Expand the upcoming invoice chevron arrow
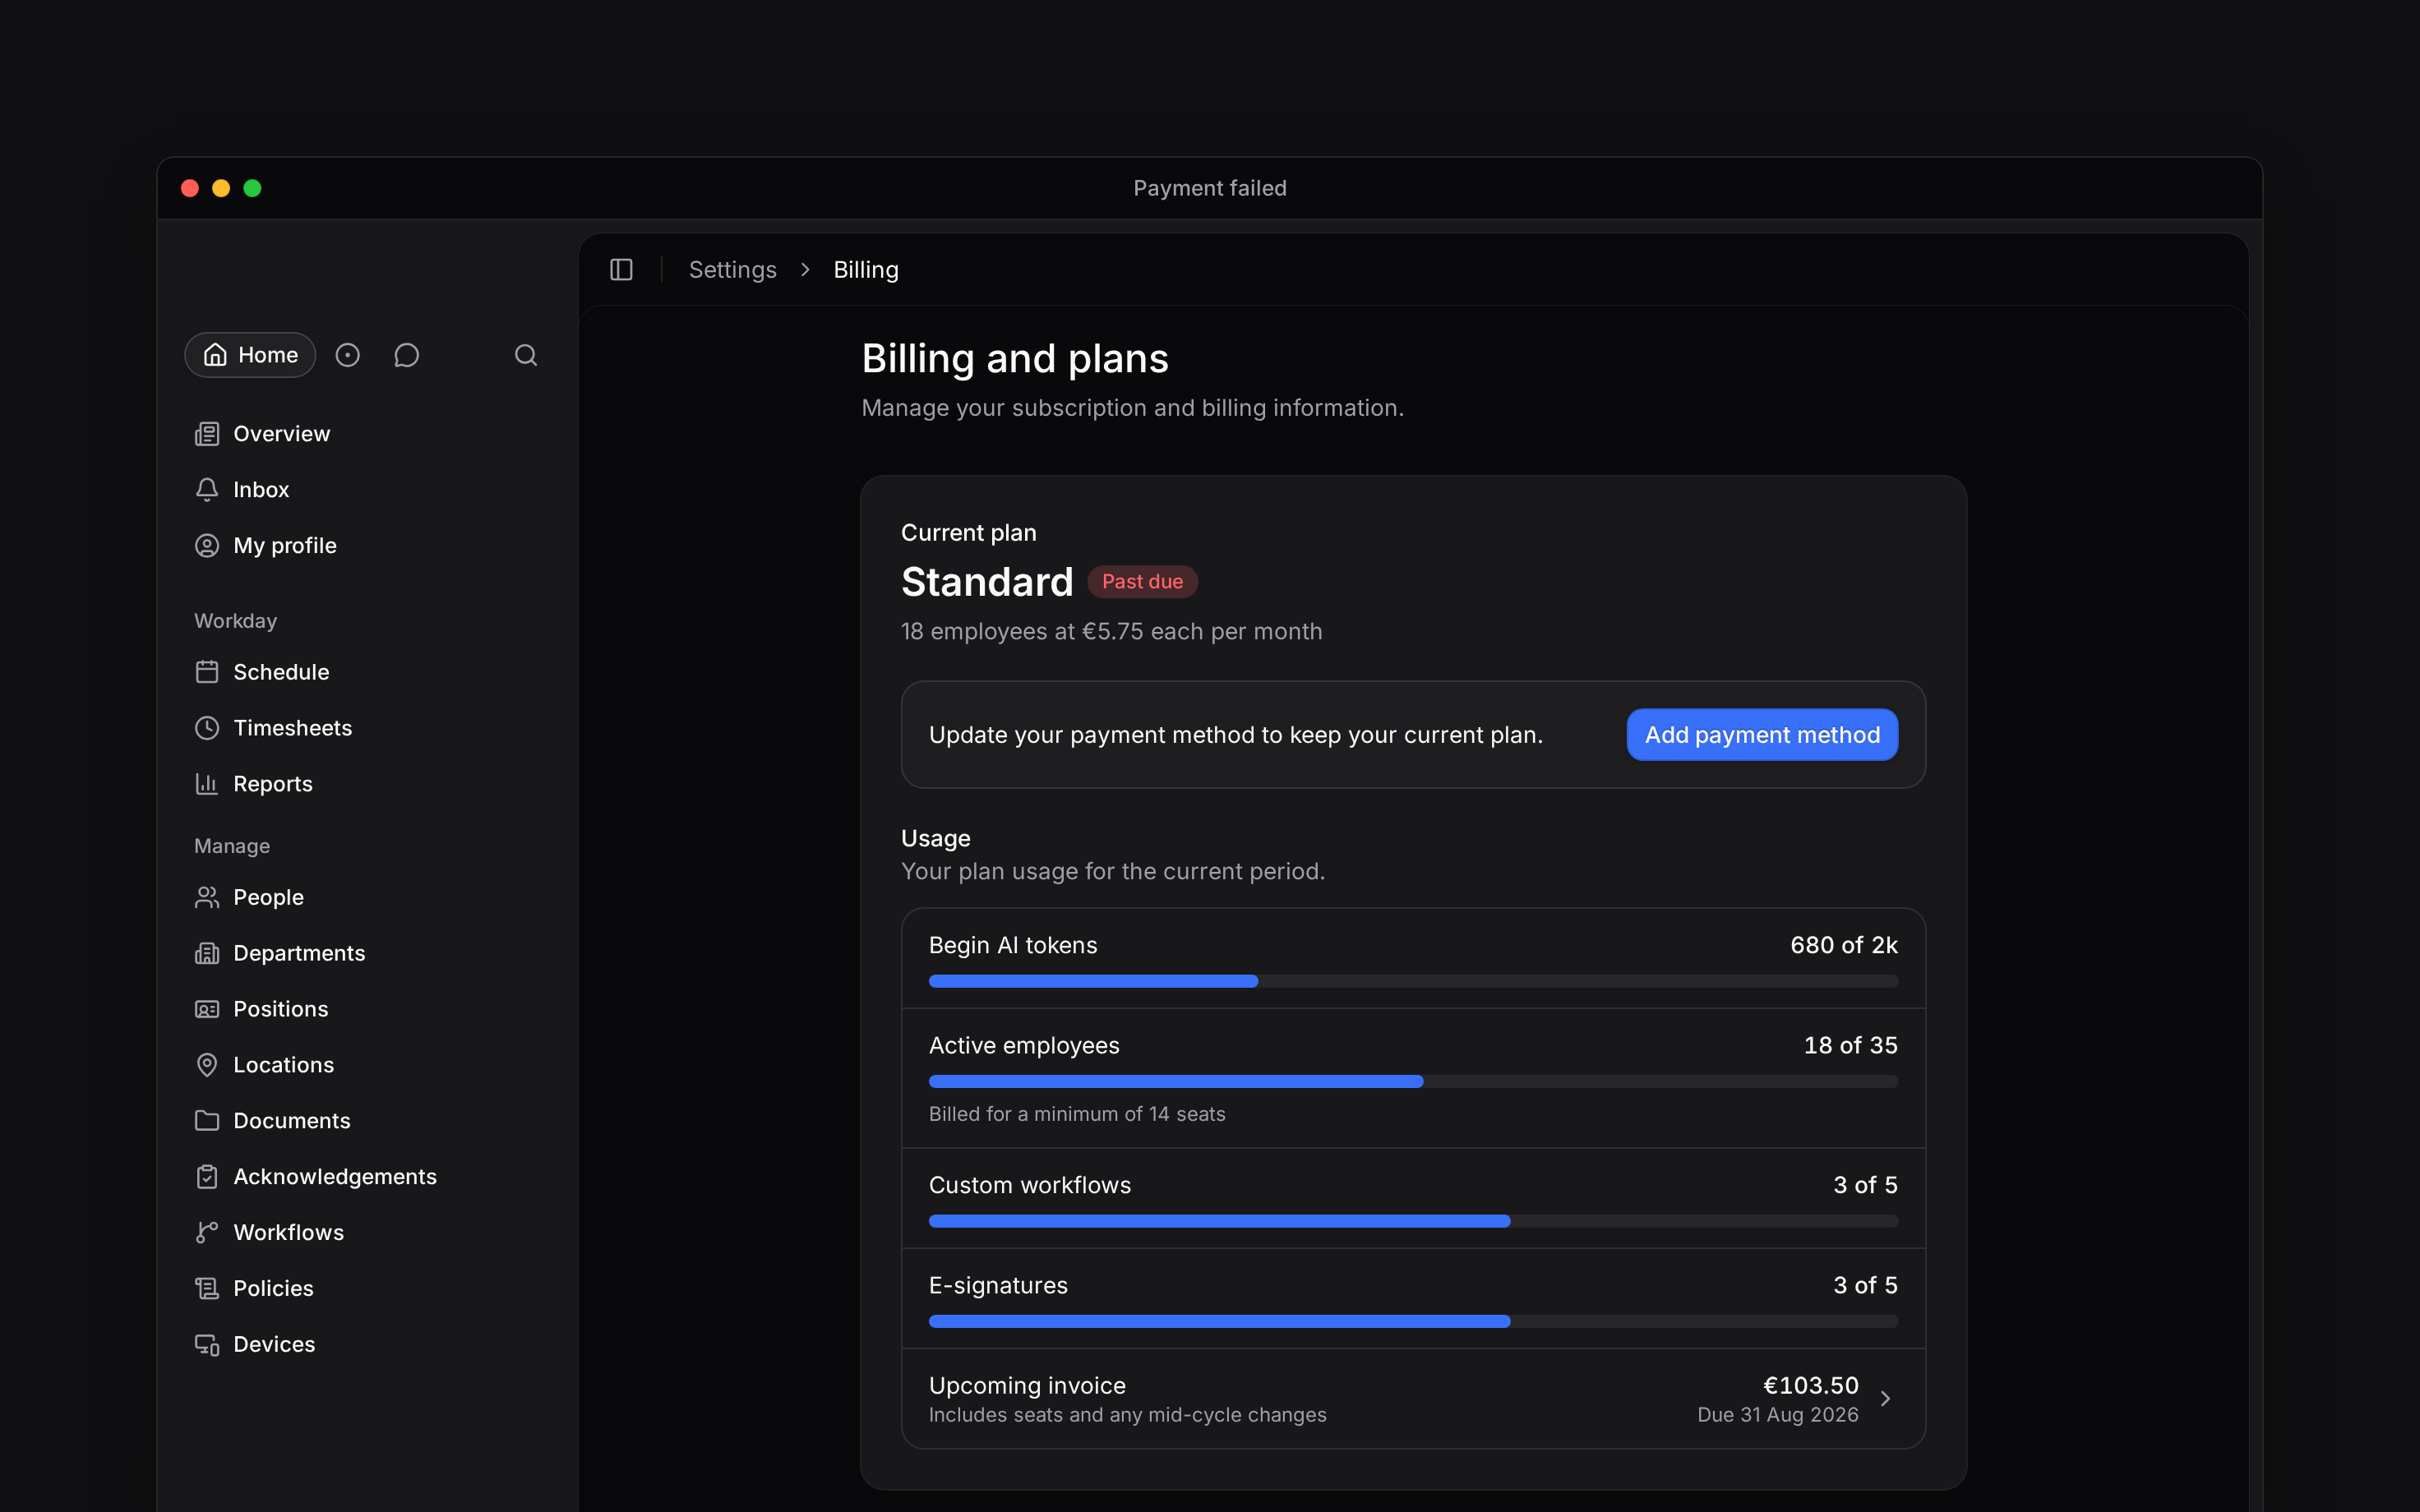The image size is (2420, 1512). point(1885,1399)
